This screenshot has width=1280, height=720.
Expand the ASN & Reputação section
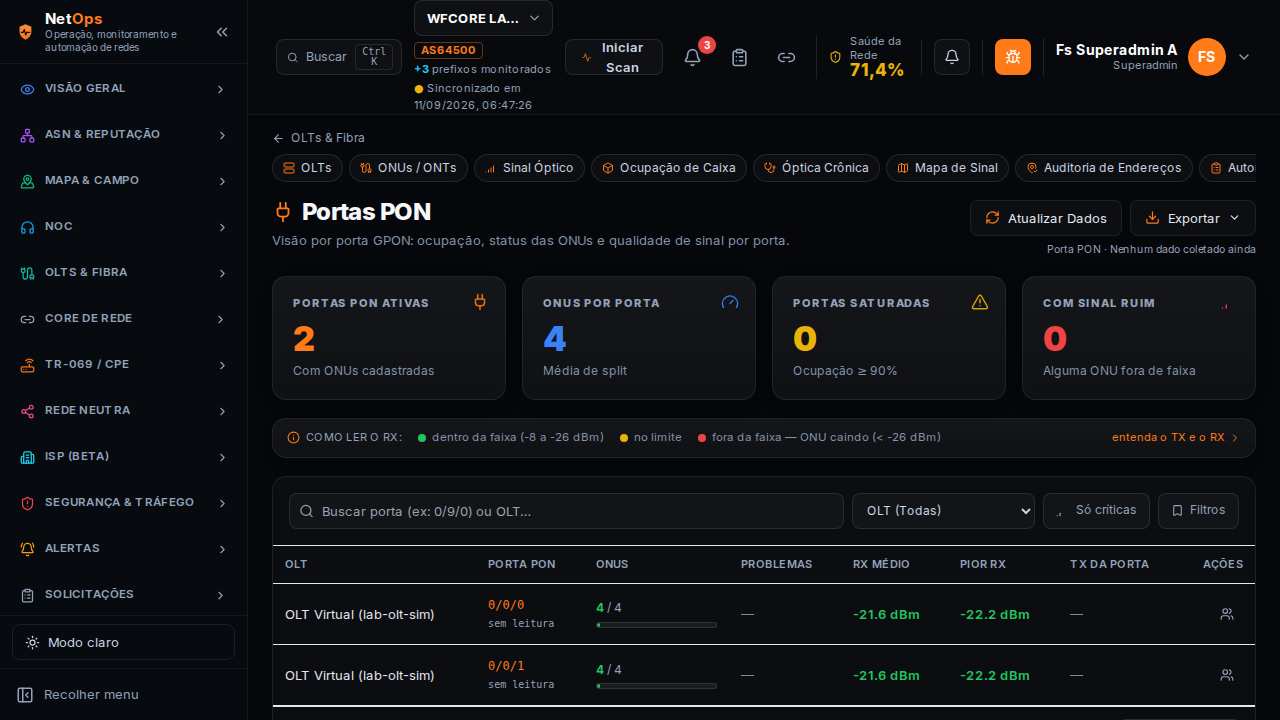click(124, 135)
